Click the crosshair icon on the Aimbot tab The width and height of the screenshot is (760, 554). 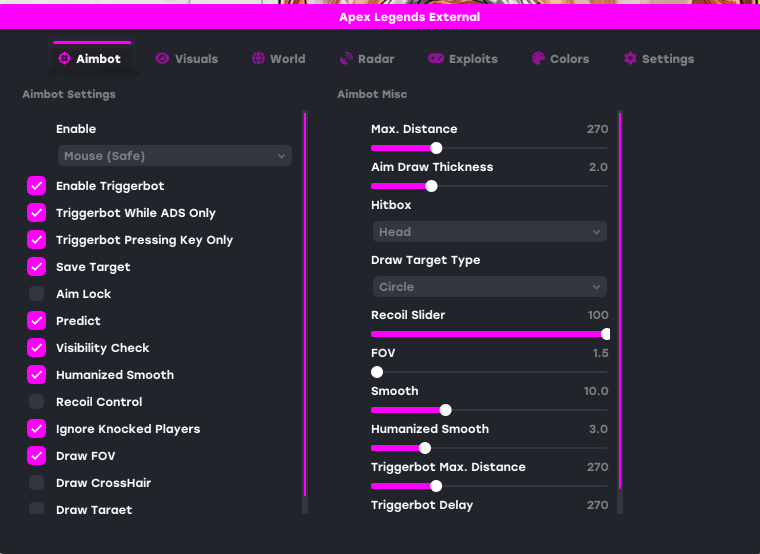pos(64,59)
